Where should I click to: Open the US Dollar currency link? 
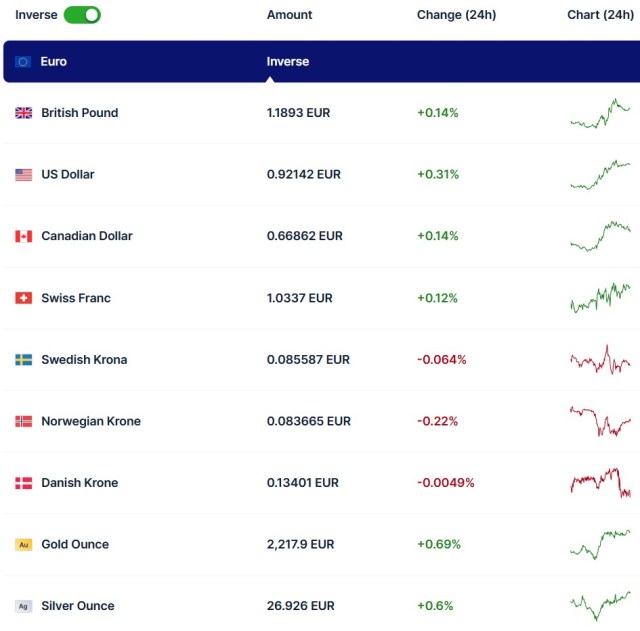click(x=68, y=175)
